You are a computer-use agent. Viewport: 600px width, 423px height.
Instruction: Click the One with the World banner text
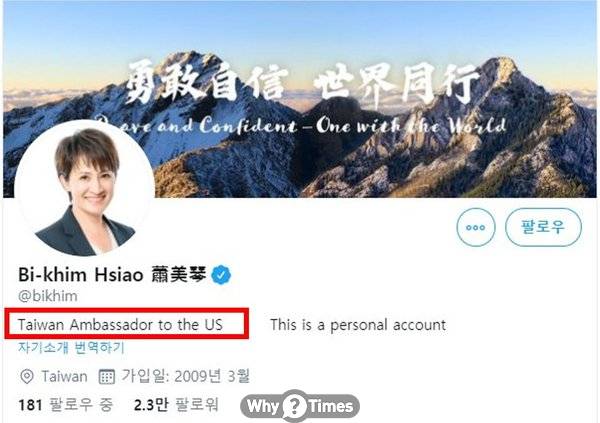coord(411,125)
